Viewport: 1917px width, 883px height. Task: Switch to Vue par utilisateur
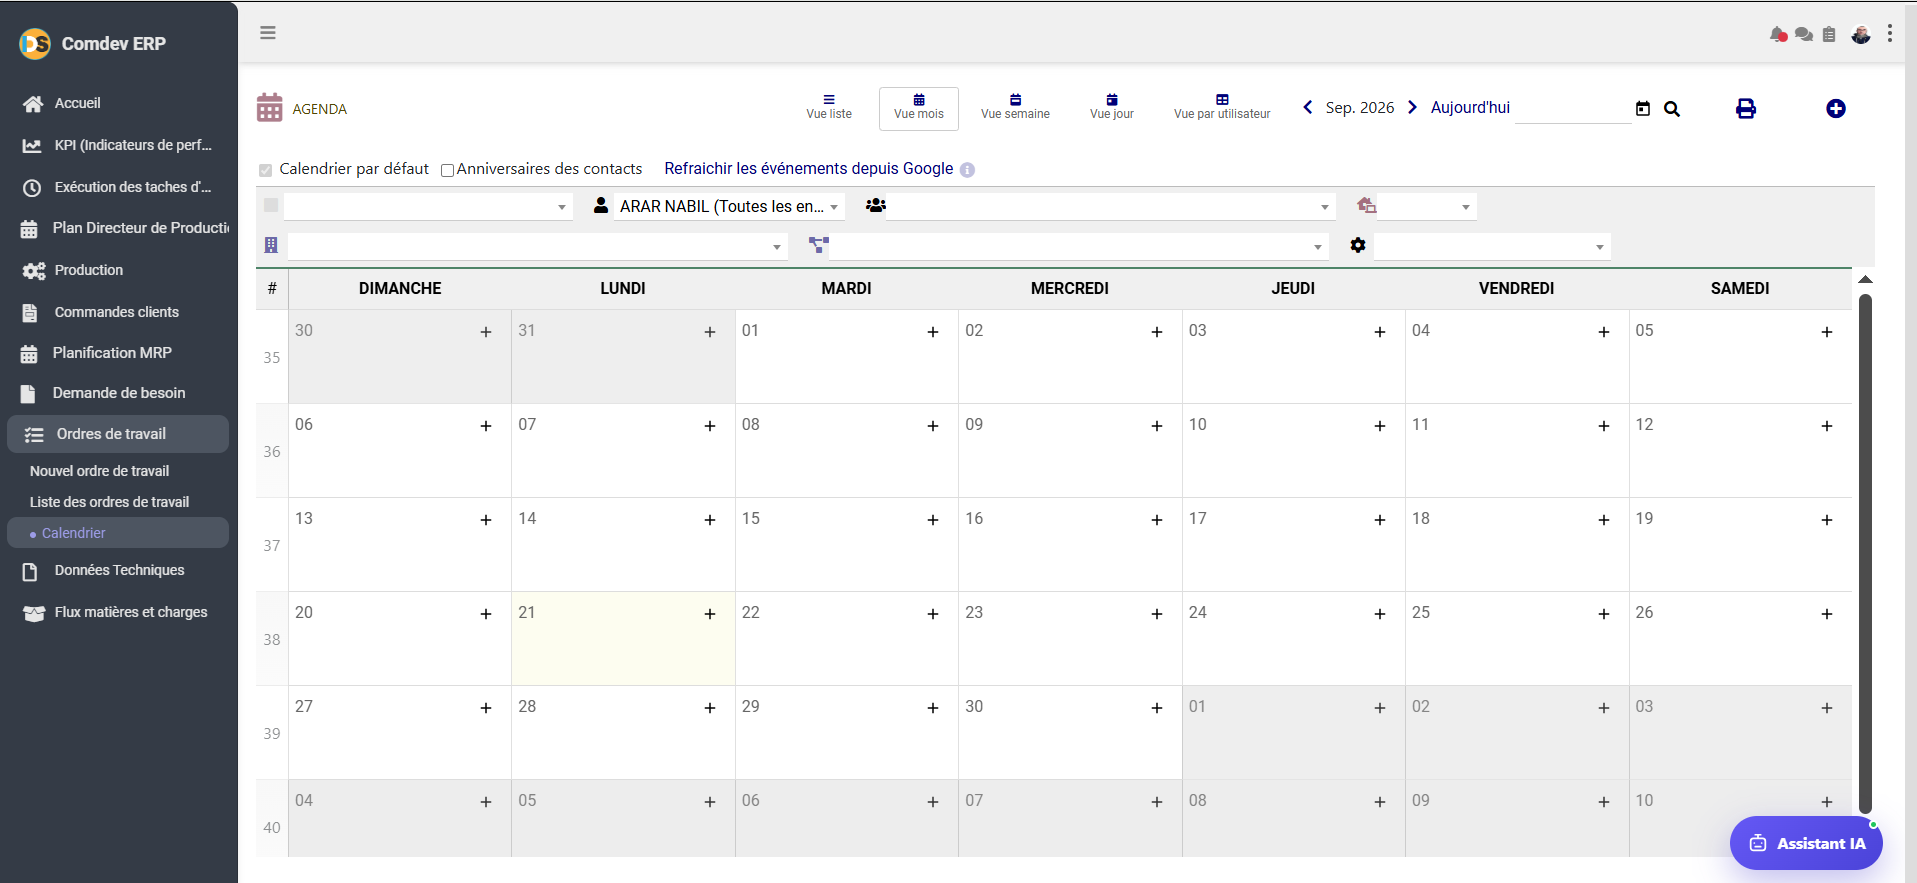coord(1222,107)
